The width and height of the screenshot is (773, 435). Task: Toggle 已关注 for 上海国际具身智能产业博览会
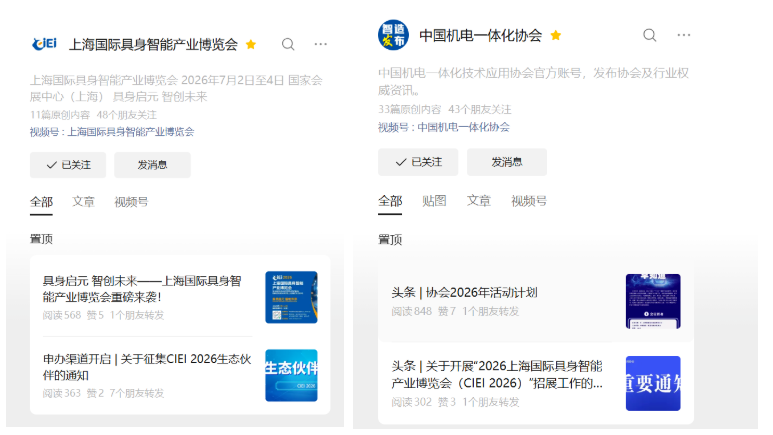pyautogui.click(x=67, y=165)
